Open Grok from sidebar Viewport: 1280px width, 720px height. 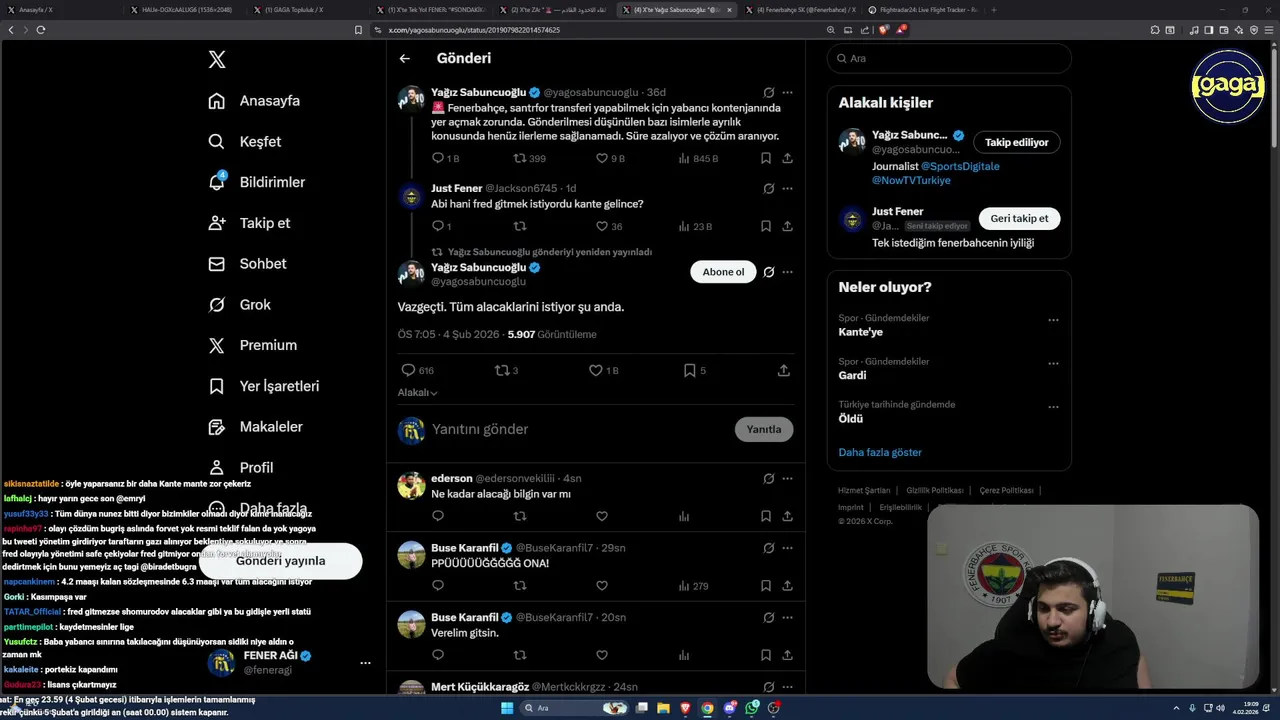(239, 305)
